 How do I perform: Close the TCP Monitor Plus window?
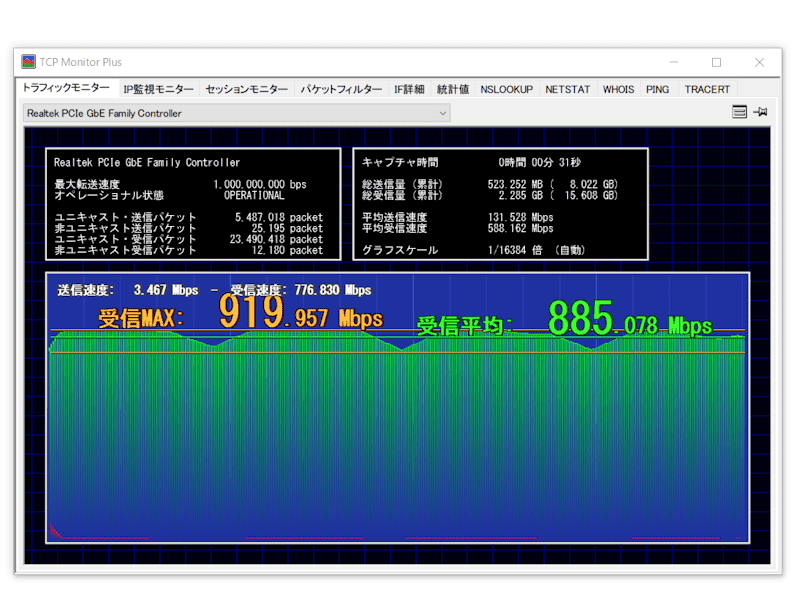point(759,62)
